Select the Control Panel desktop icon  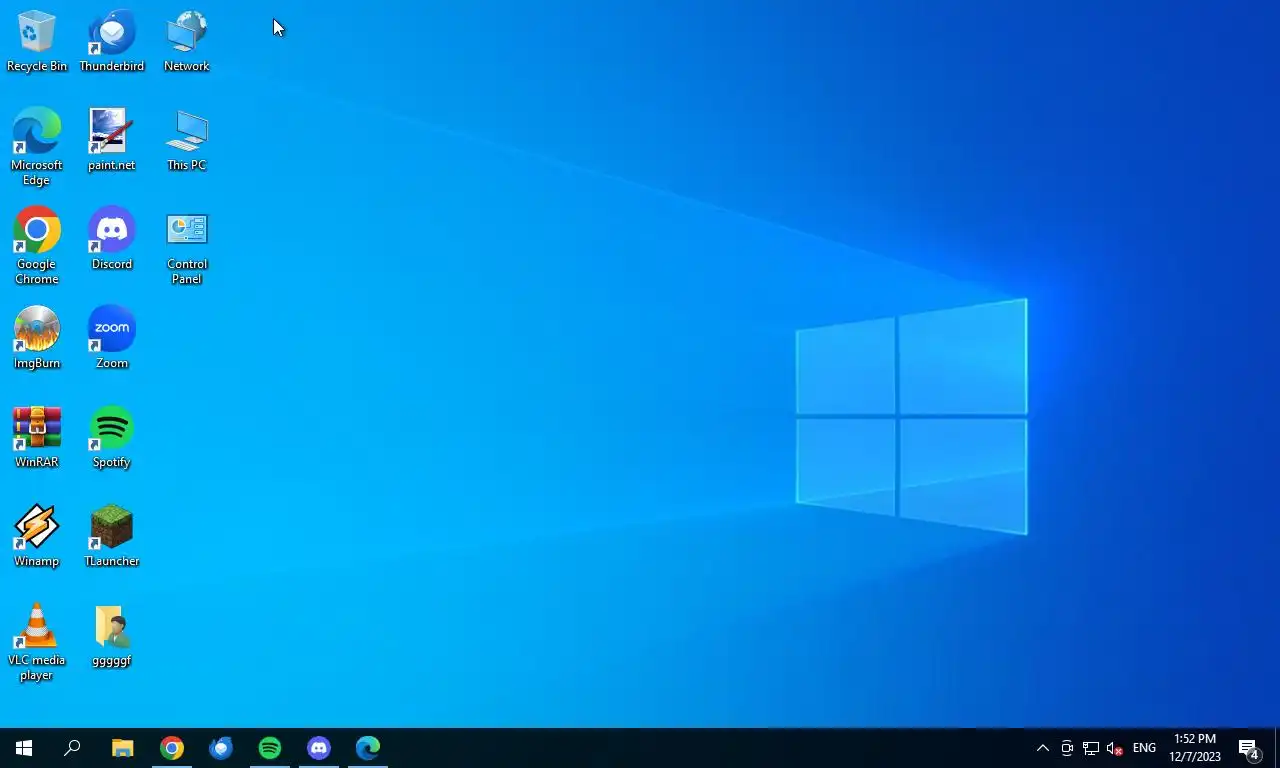pyautogui.click(x=187, y=246)
